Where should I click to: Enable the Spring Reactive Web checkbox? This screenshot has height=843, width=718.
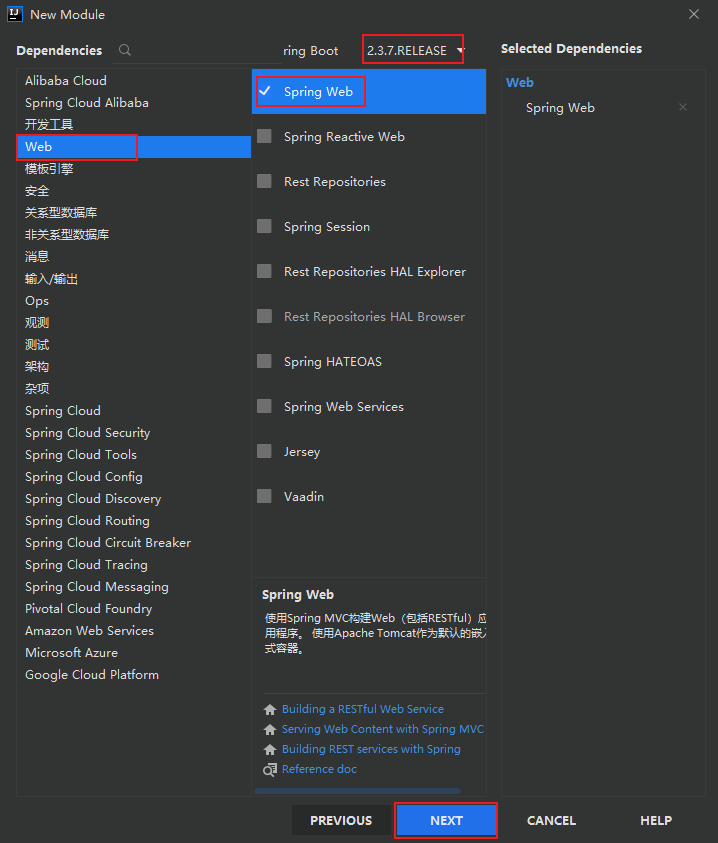click(266, 136)
